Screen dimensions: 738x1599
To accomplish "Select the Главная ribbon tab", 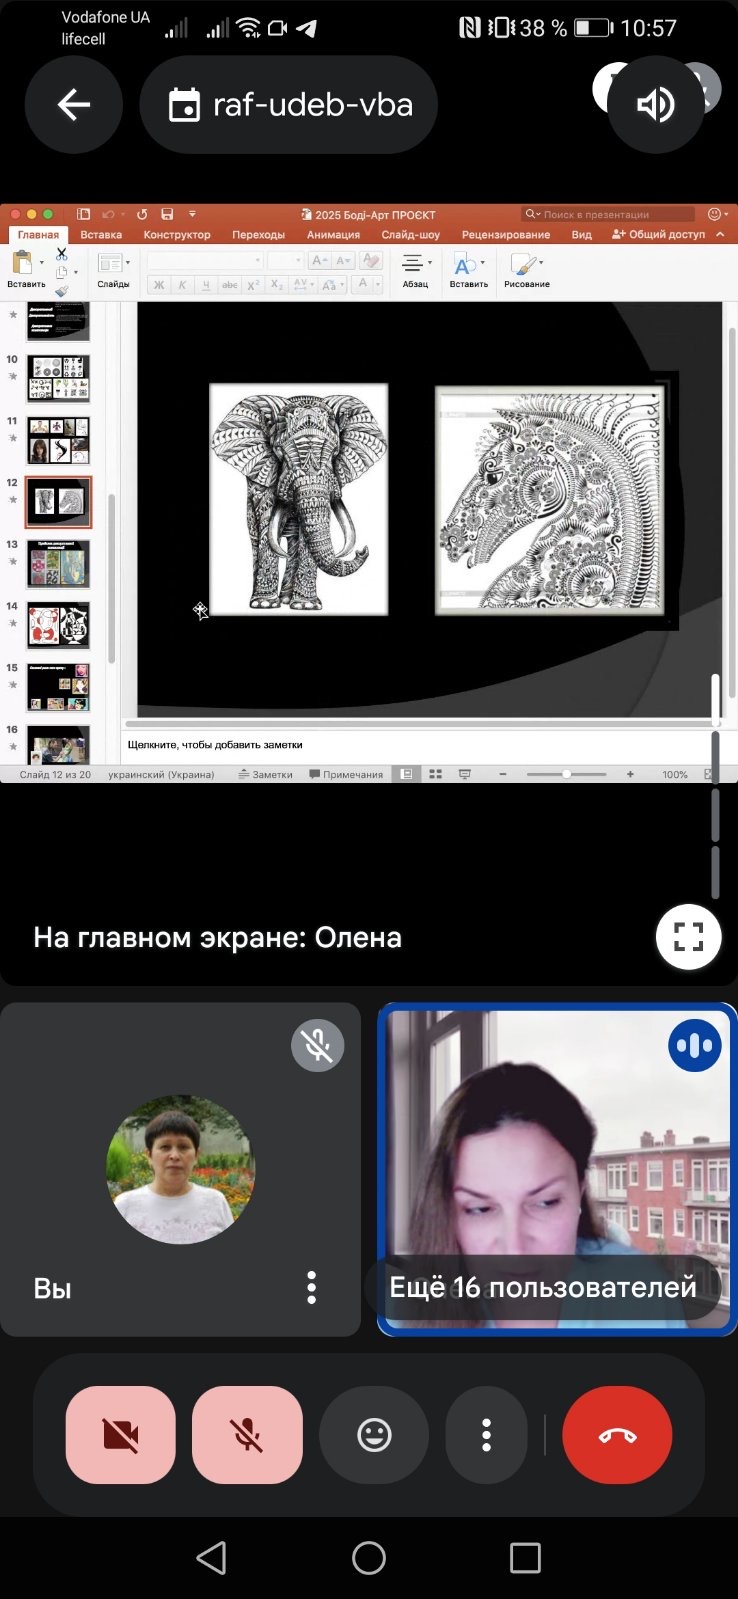I will pyautogui.click(x=38, y=235).
